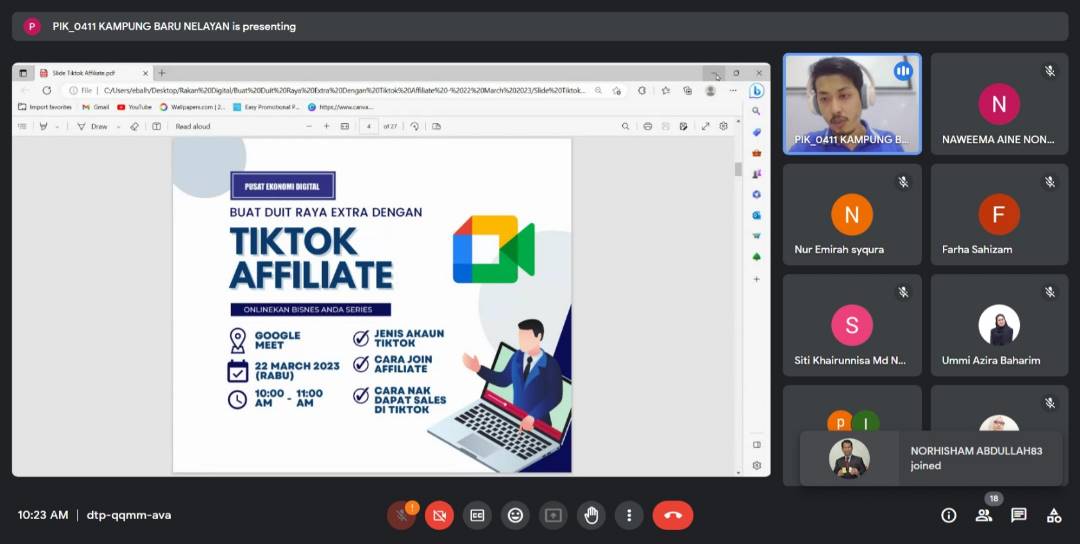This screenshot has width=1080, height=544.
Task: Click the Save as icon in PDF toolbar
Action: pos(683,126)
